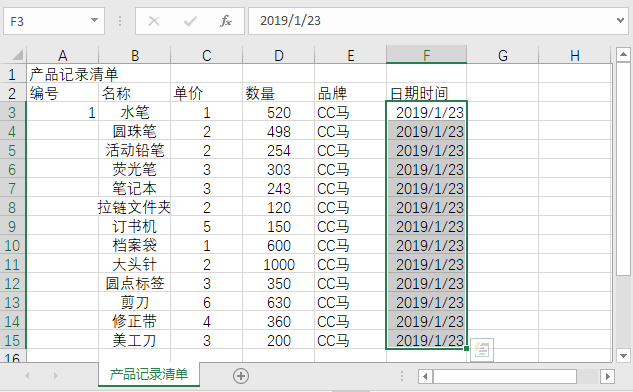
Task: Select row 1 header
Action: 13,74
